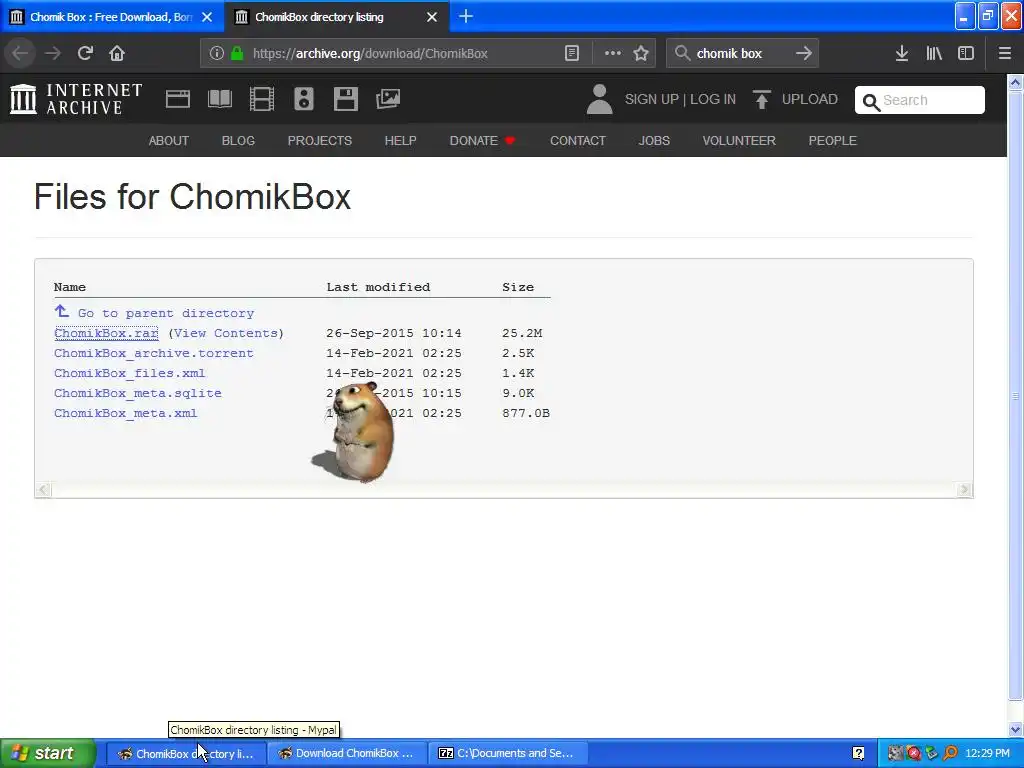
Task: Open the page actions three-dot menu
Action: coord(613,53)
